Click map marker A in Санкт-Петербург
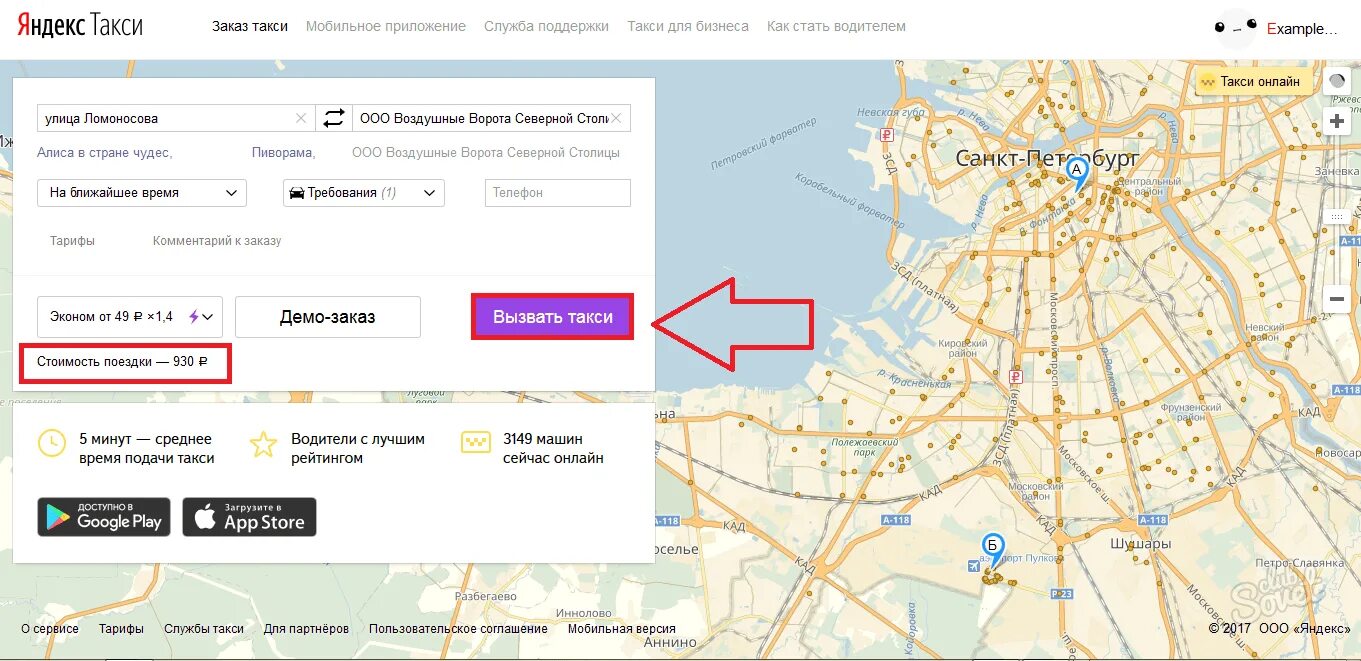 click(1076, 174)
